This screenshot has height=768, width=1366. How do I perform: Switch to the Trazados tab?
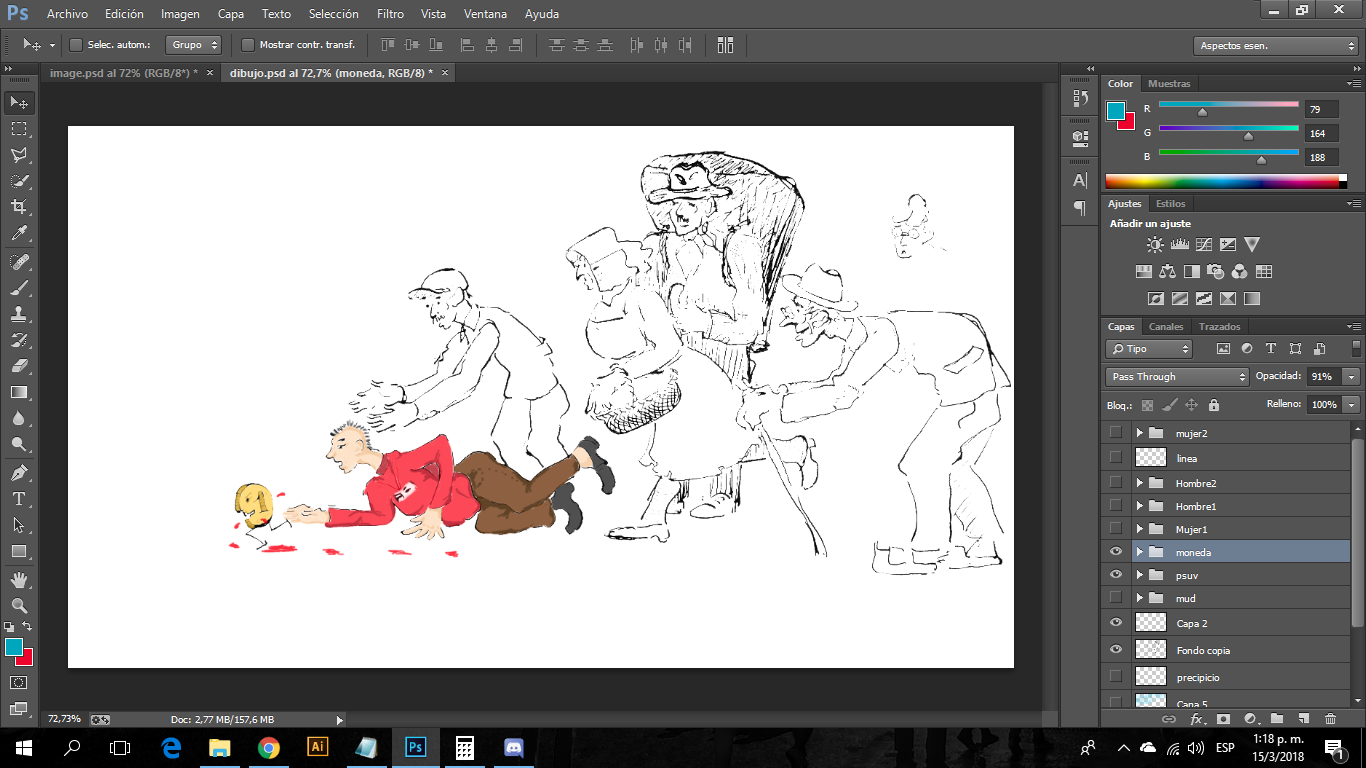click(x=1220, y=327)
